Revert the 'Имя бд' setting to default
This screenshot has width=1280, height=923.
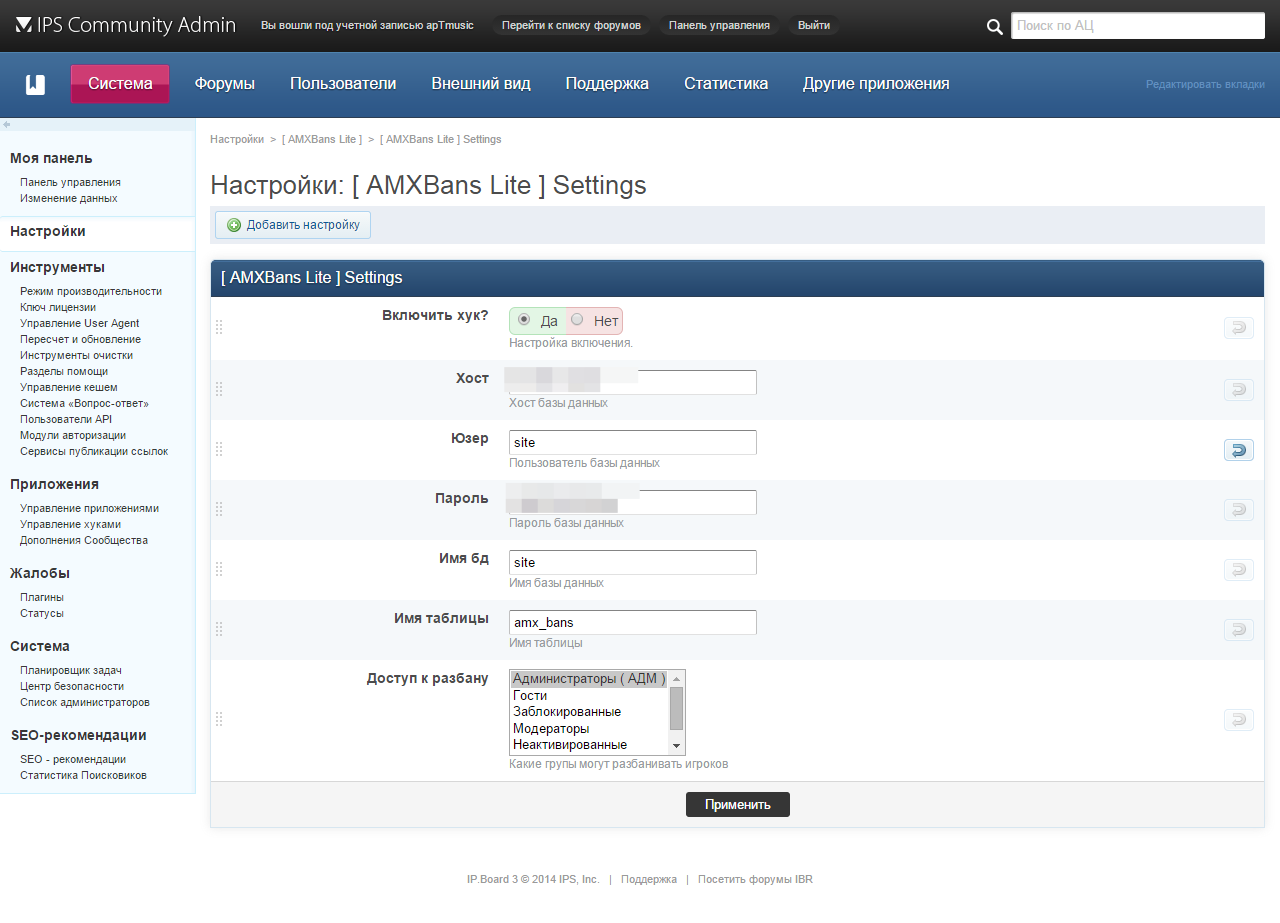tap(1239, 570)
